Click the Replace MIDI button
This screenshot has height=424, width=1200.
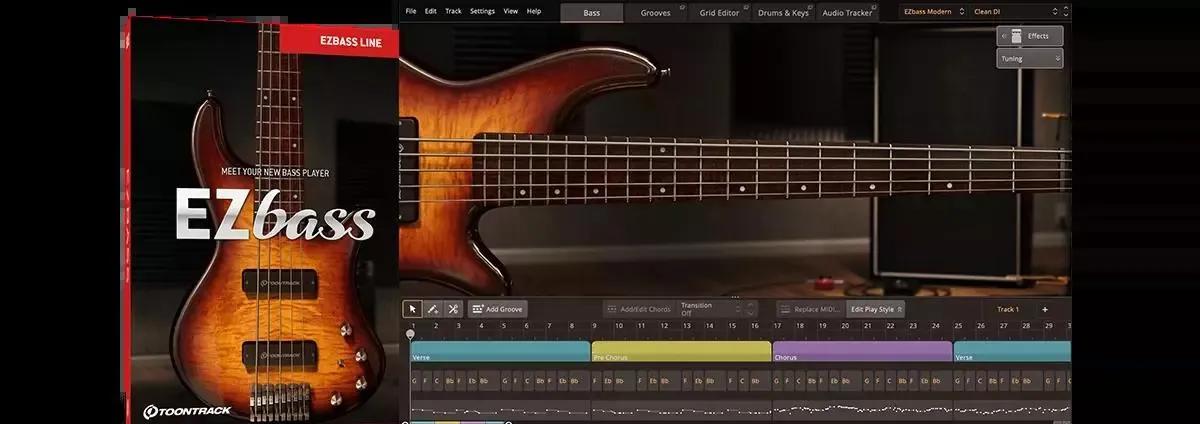tap(811, 309)
